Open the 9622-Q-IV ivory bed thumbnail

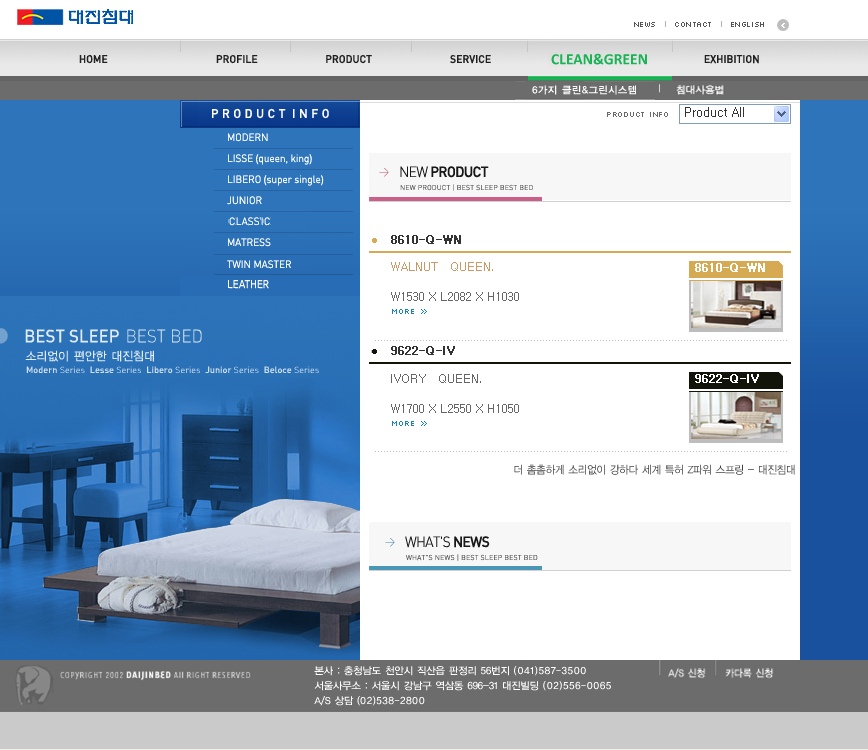pos(736,417)
